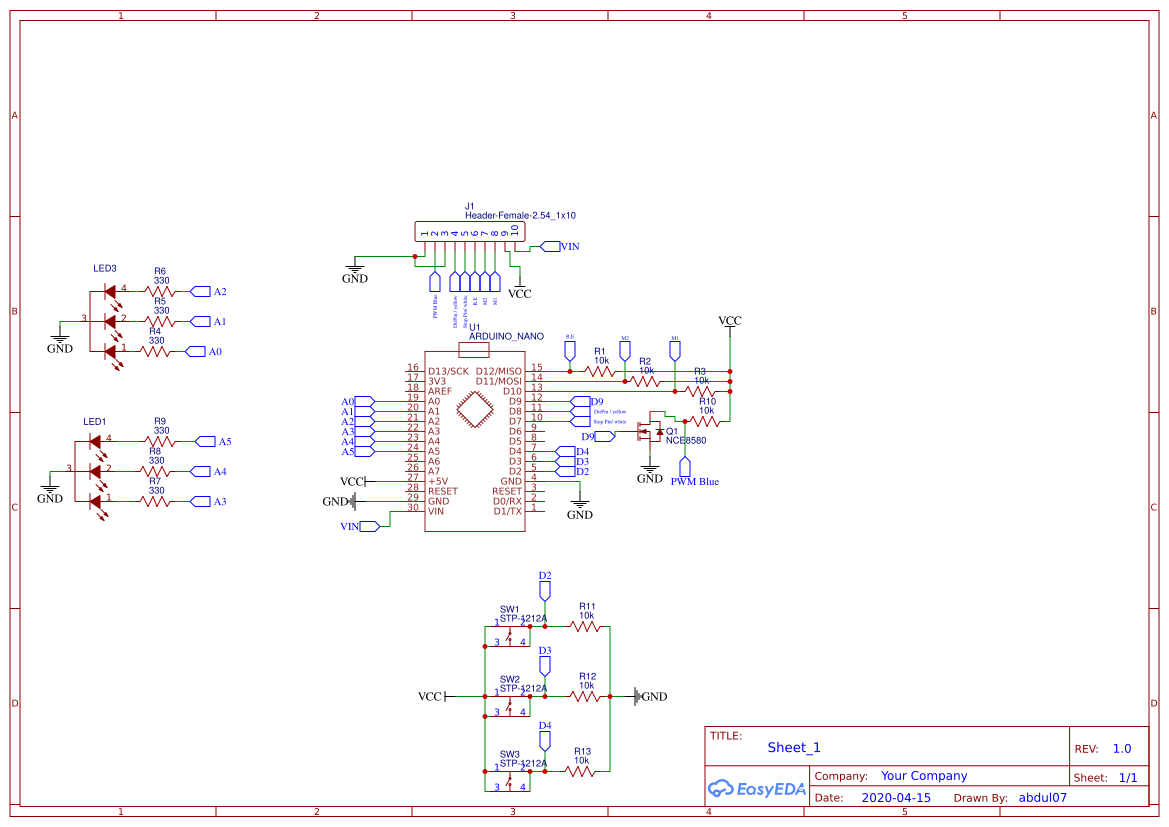Select the VIN net flag beside J1
This screenshot has height=827, width=1169.
pos(550,246)
